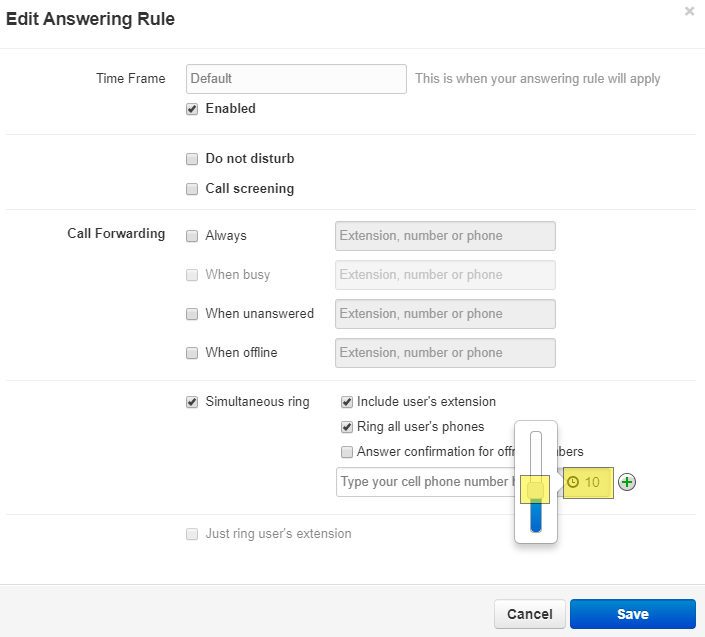Enable Answer confirmation for offnet numbers
Screen dimensions: 705x637
point(347,452)
